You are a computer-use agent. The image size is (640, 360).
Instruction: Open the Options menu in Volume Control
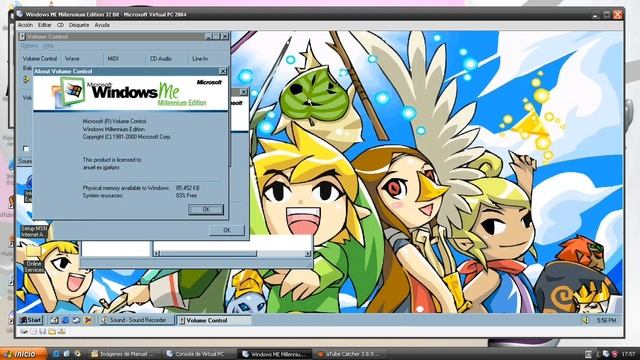tap(29, 46)
